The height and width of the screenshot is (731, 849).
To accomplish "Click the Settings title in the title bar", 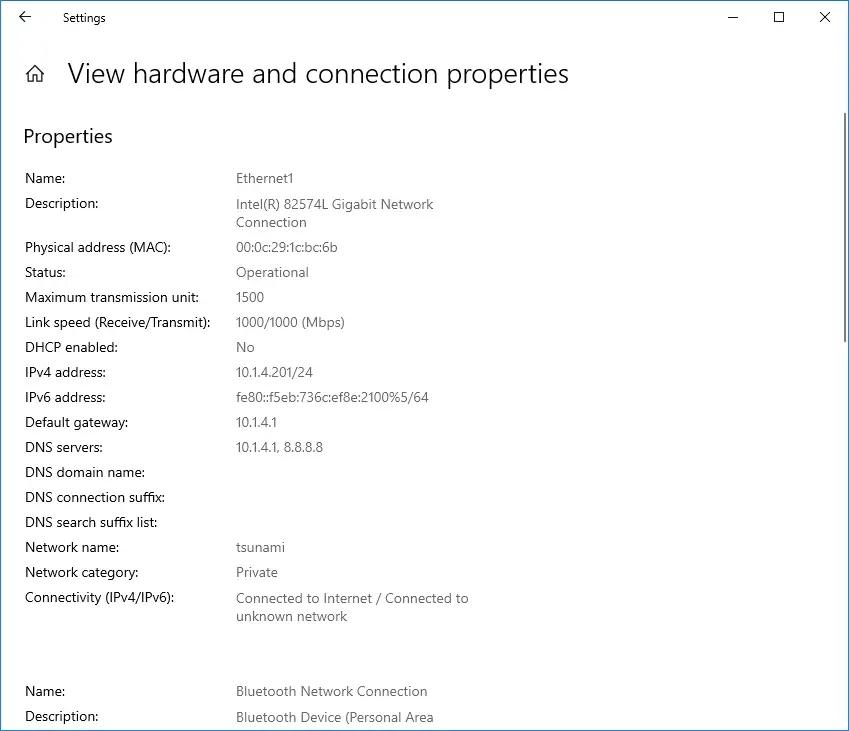I will [x=83, y=17].
